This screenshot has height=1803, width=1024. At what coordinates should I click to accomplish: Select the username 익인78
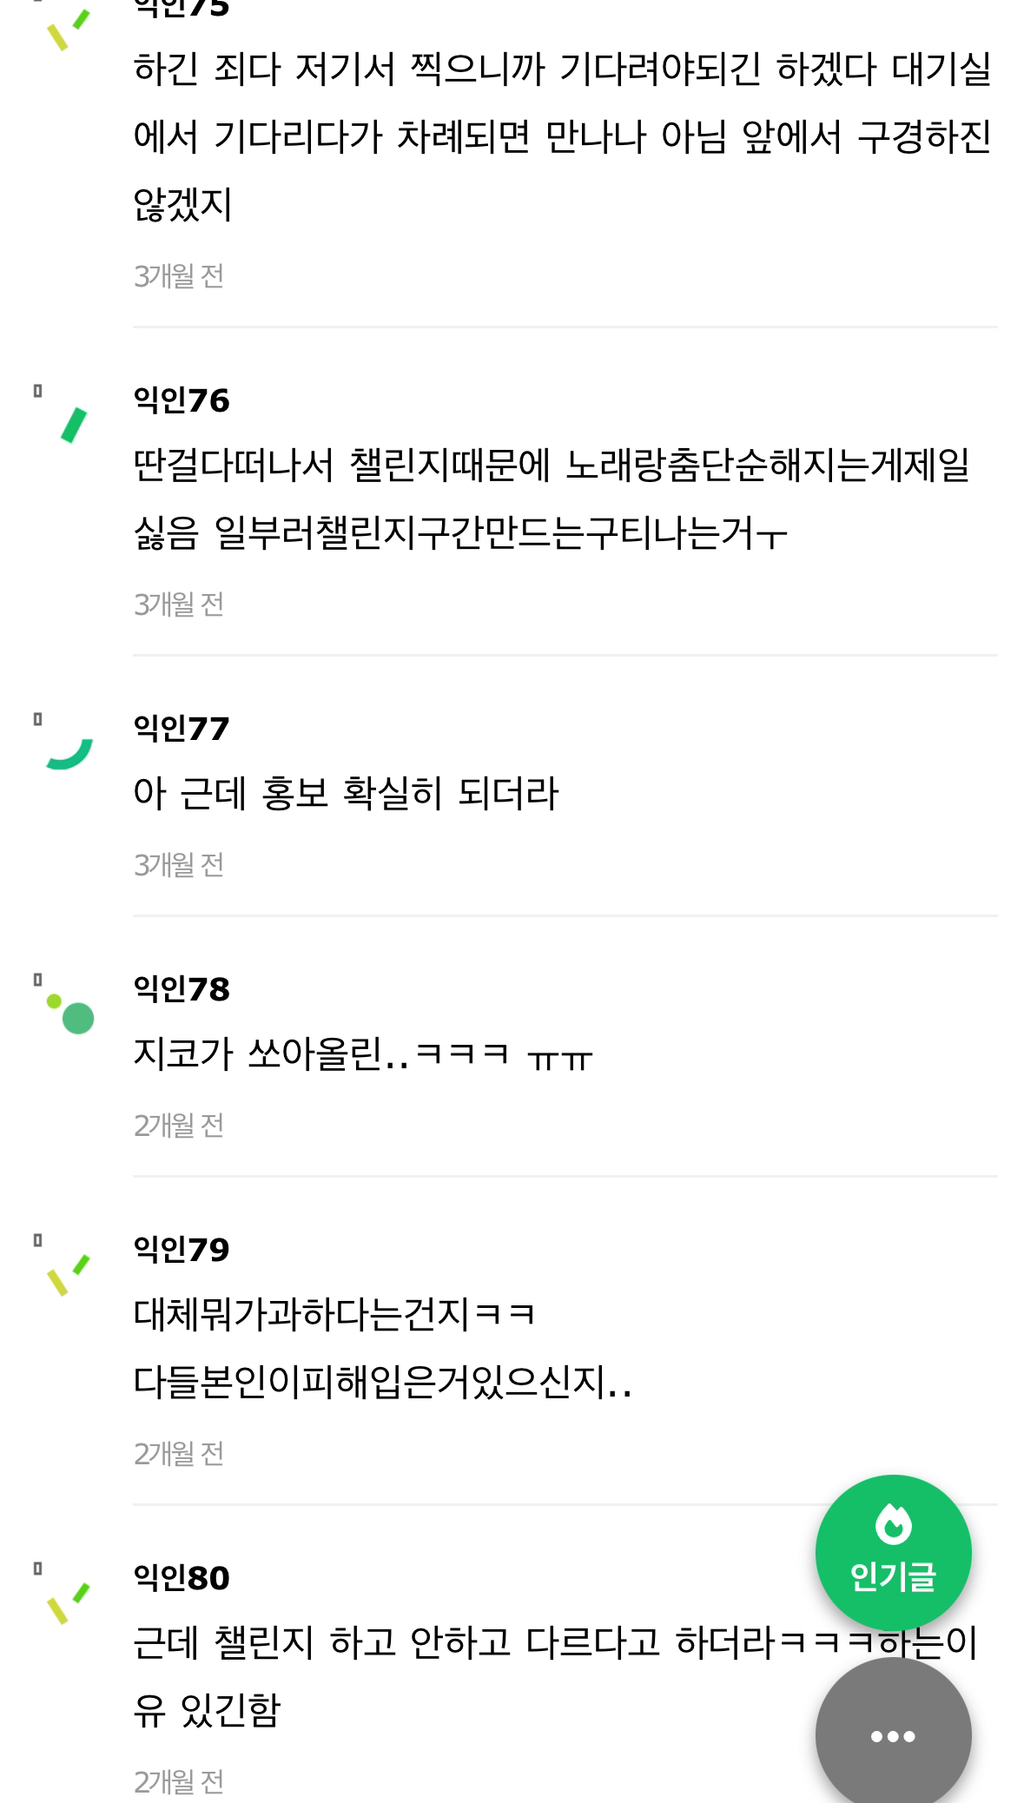pos(182,989)
